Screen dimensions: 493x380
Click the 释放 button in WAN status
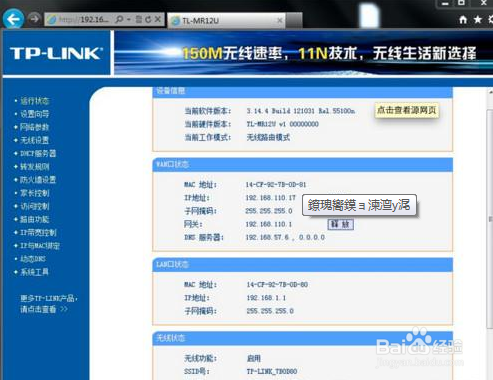pos(340,224)
